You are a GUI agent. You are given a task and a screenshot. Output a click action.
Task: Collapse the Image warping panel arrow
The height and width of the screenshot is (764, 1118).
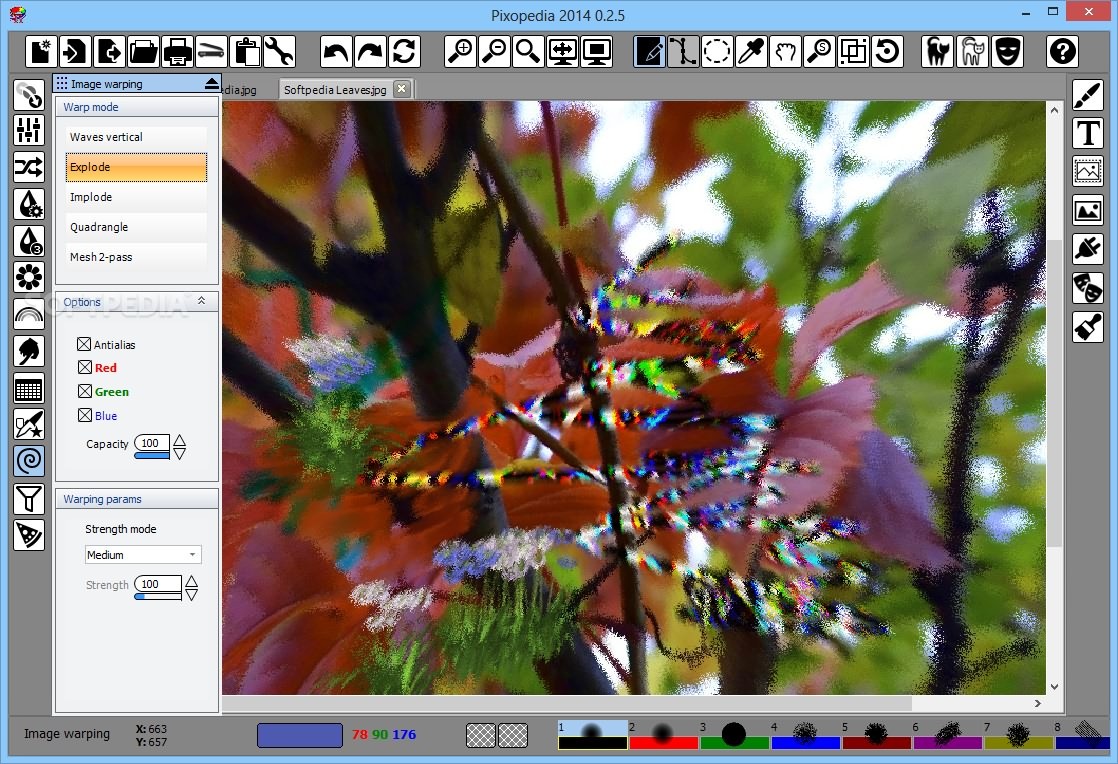[211, 83]
